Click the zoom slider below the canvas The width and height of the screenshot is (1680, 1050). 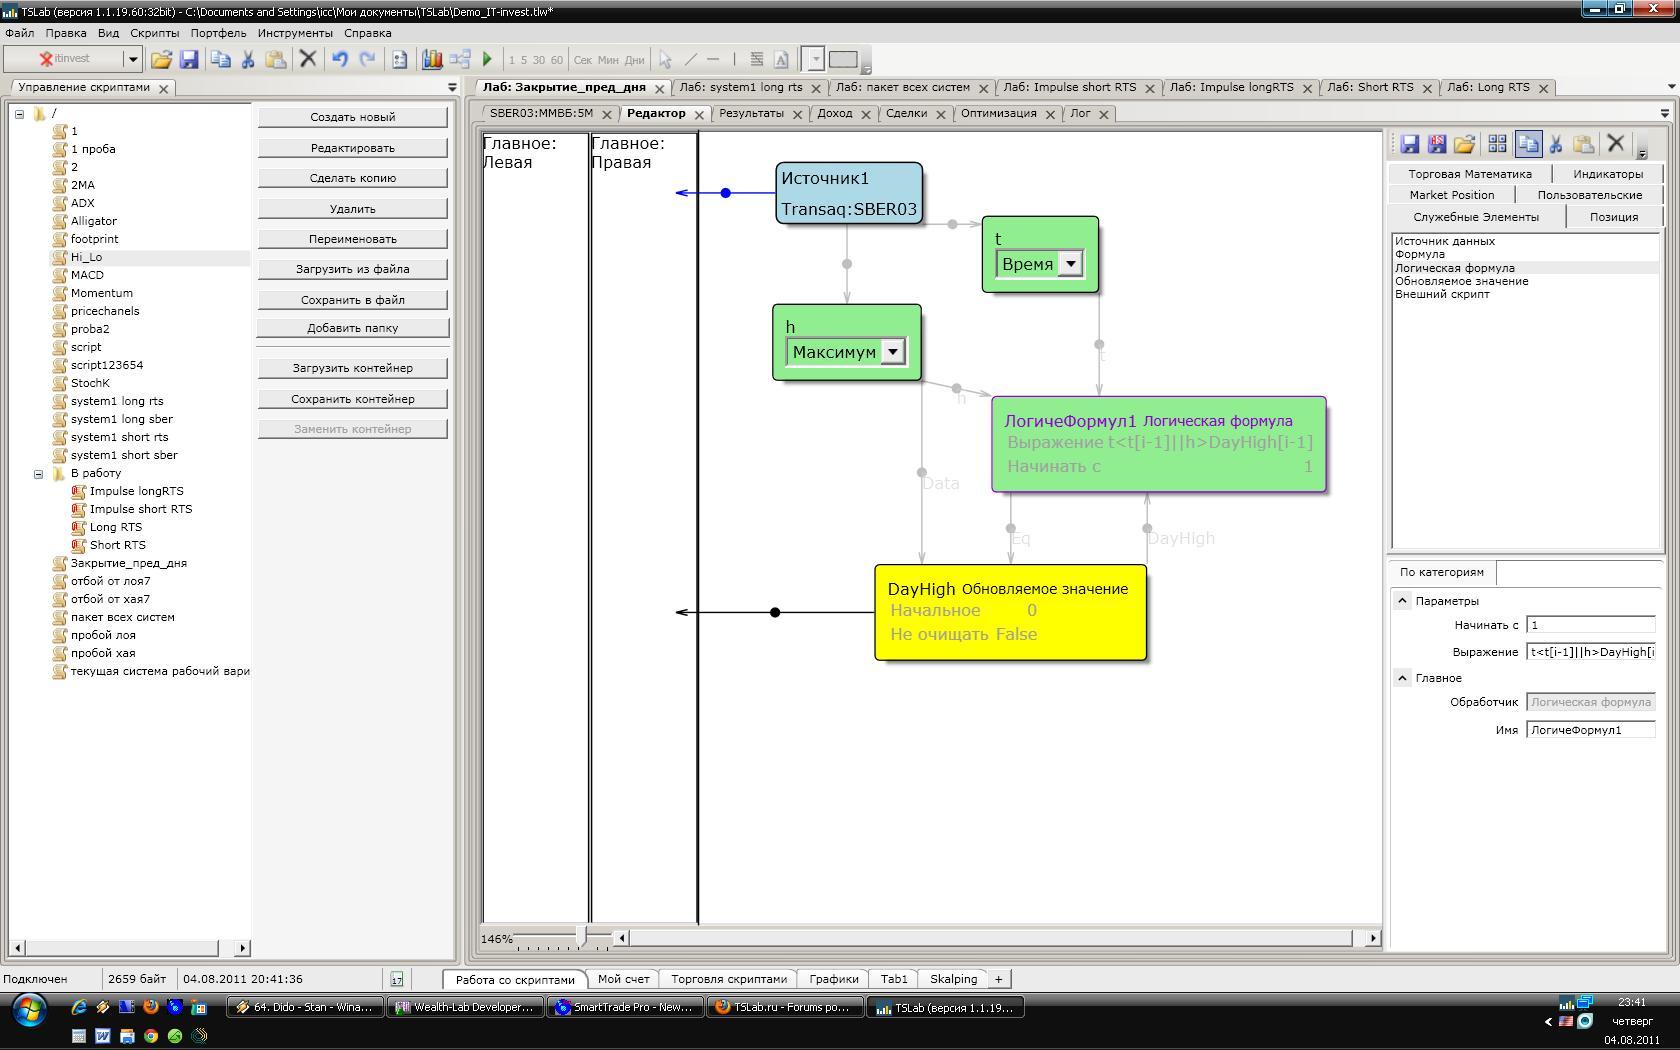tap(581, 938)
